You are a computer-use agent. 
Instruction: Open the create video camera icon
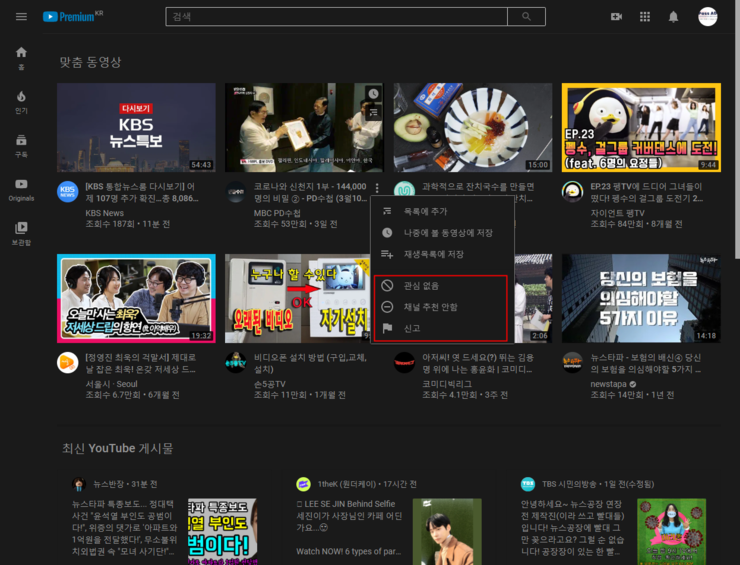coord(616,17)
